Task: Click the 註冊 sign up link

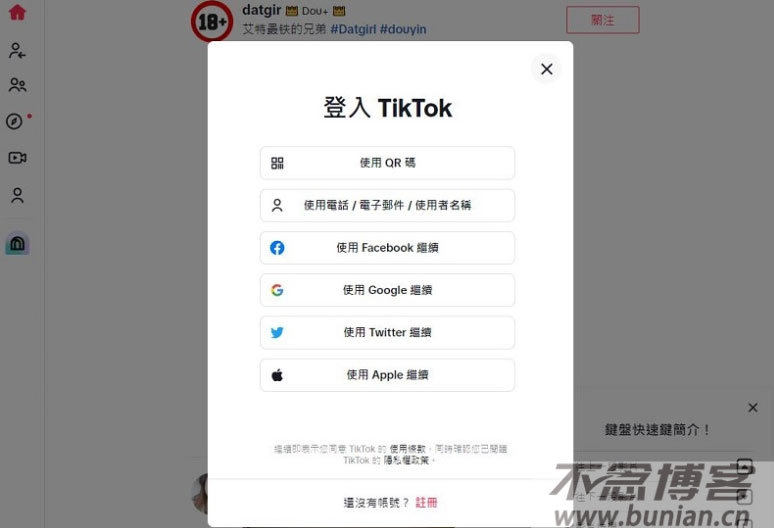Action: (x=426, y=503)
